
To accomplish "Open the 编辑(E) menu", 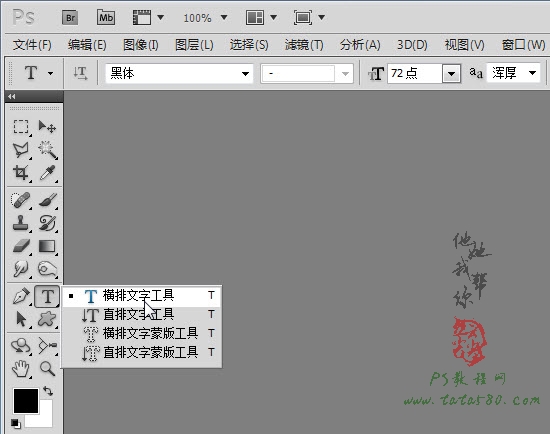I will pyautogui.click(x=87, y=45).
